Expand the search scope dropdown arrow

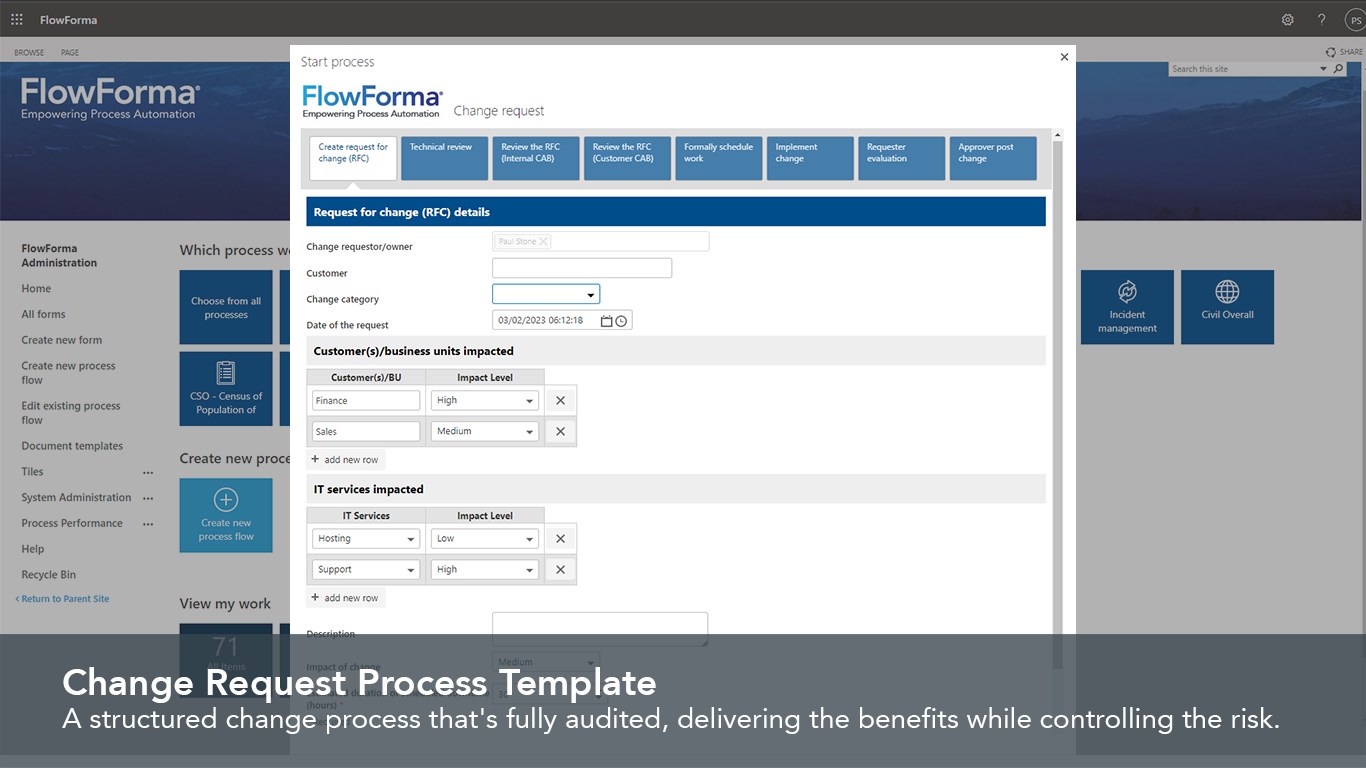coord(1324,69)
